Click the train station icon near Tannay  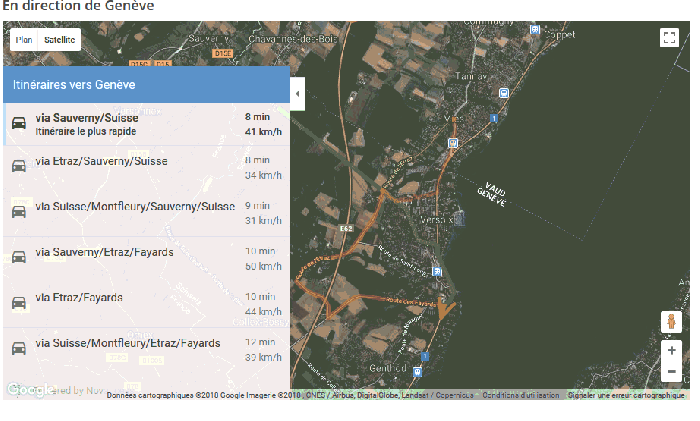[x=504, y=93]
